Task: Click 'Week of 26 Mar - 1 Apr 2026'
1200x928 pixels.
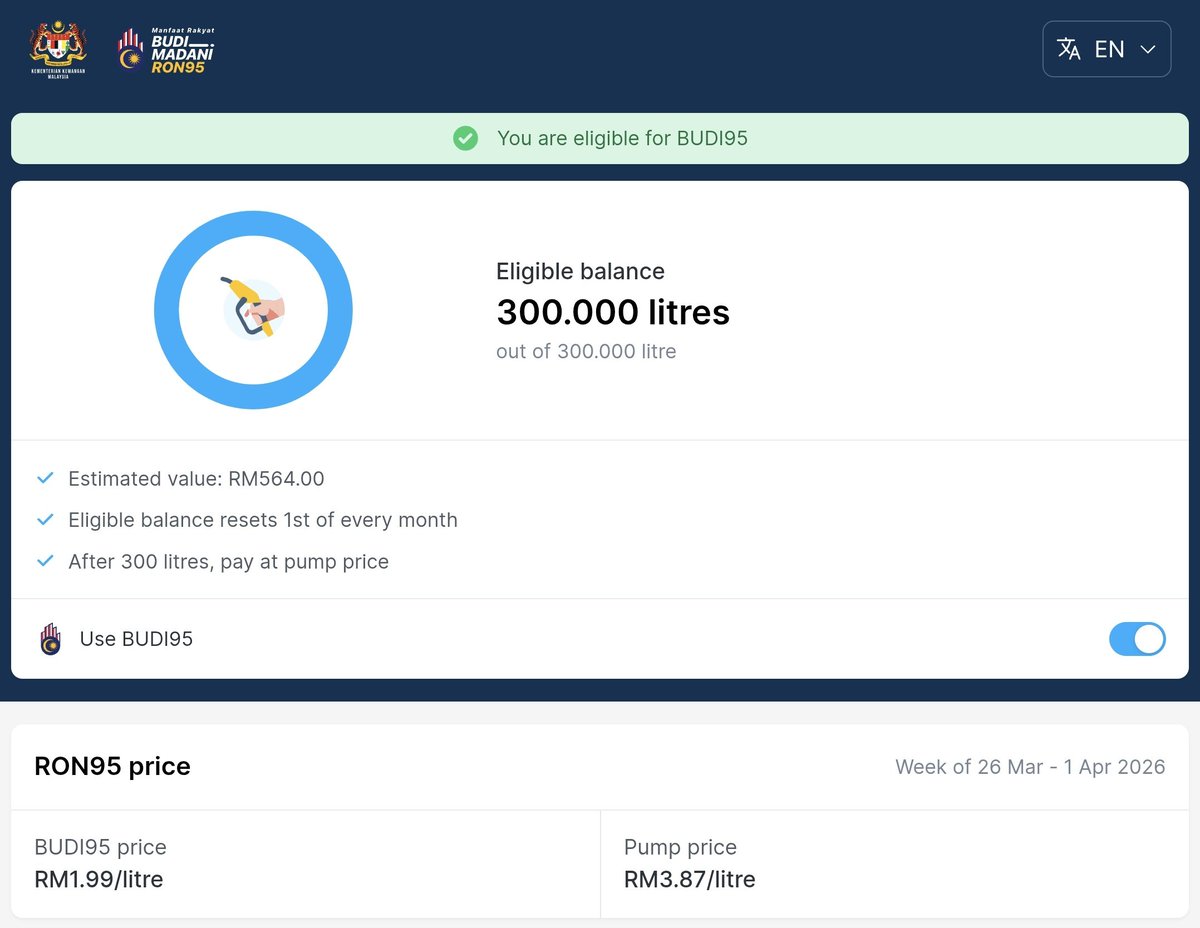Action: coord(1030,767)
